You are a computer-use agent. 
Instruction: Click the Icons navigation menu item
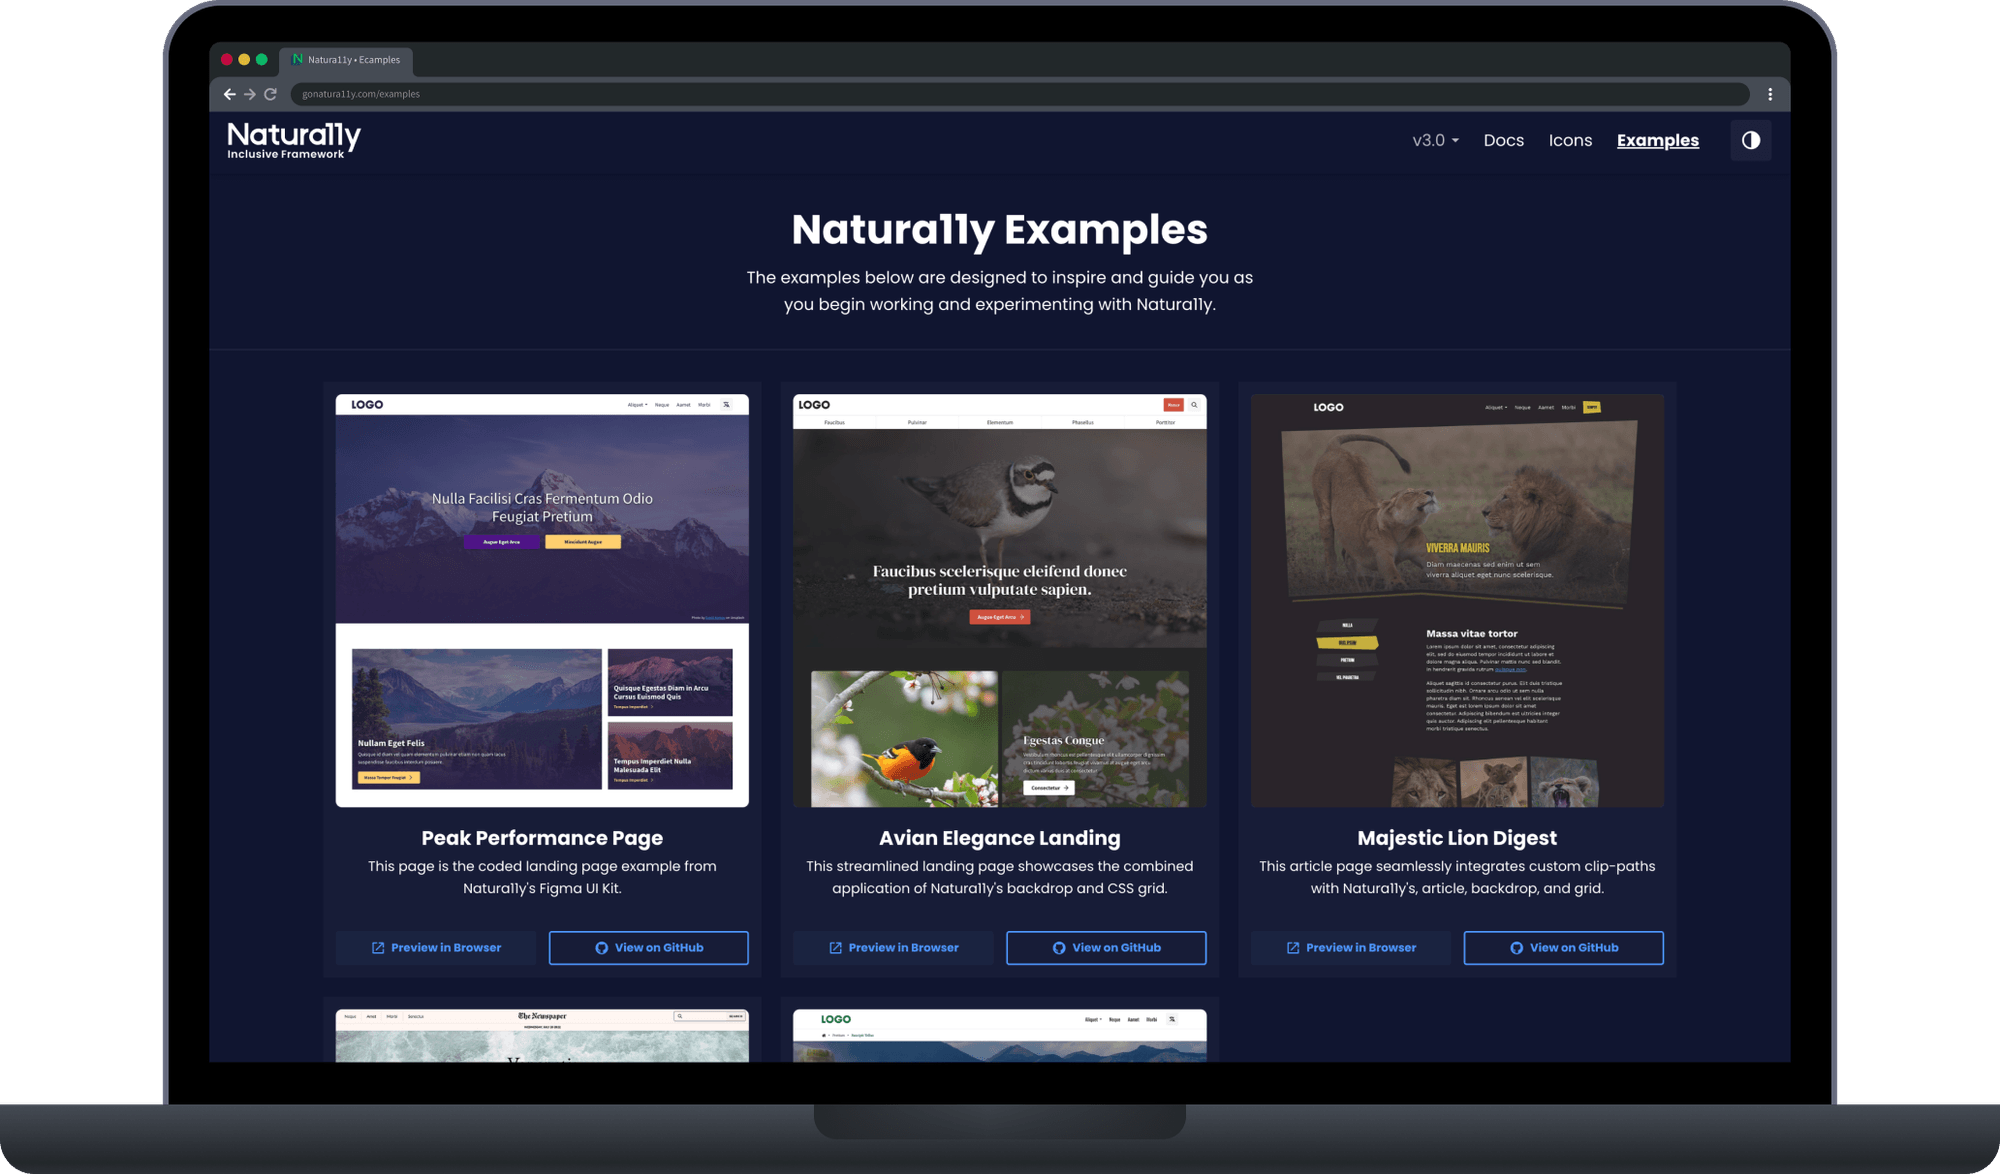pyautogui.click(x=1570, y=140)
